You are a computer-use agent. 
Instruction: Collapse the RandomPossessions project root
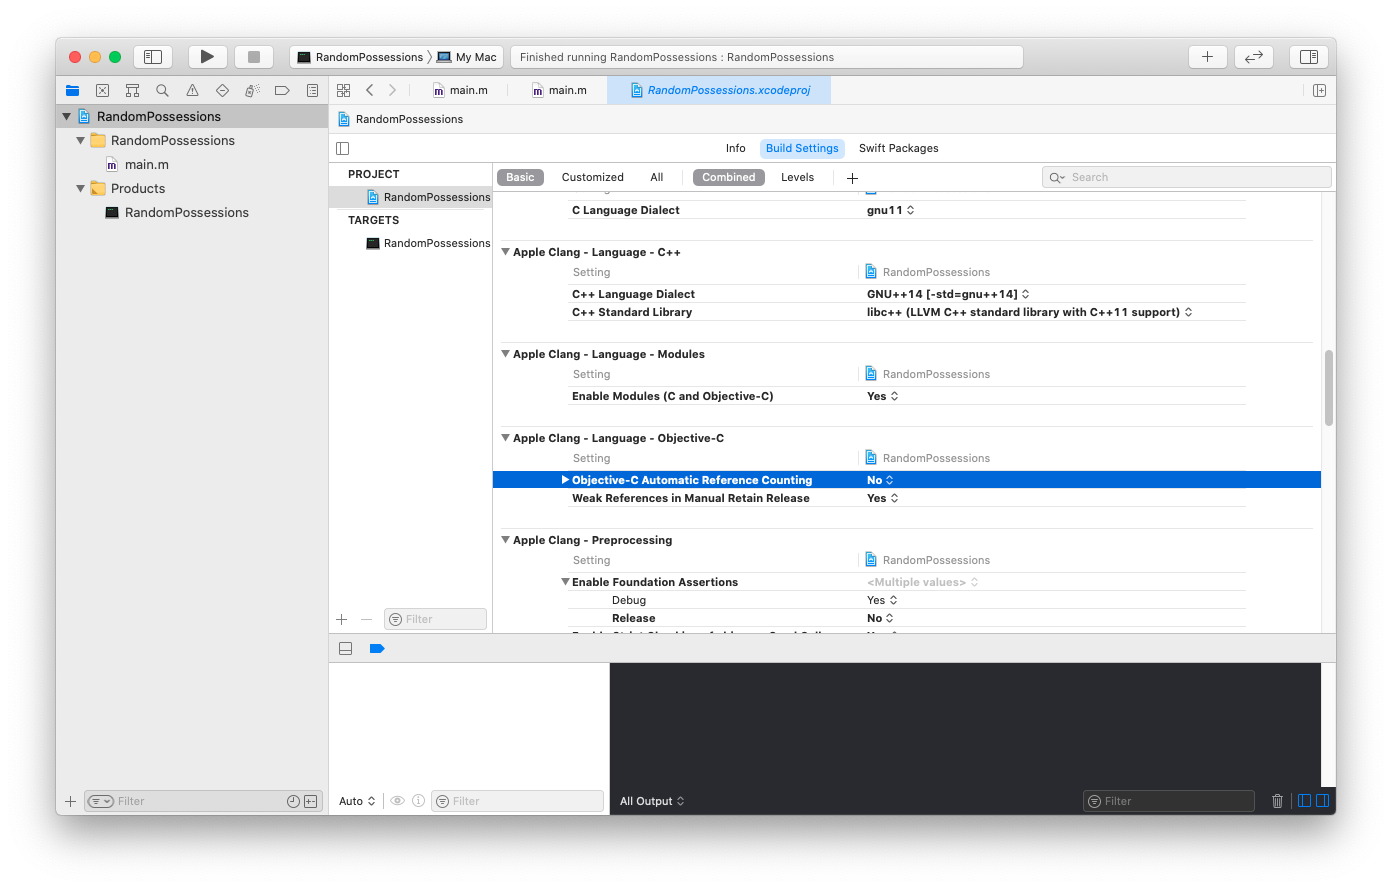(67, 116)
